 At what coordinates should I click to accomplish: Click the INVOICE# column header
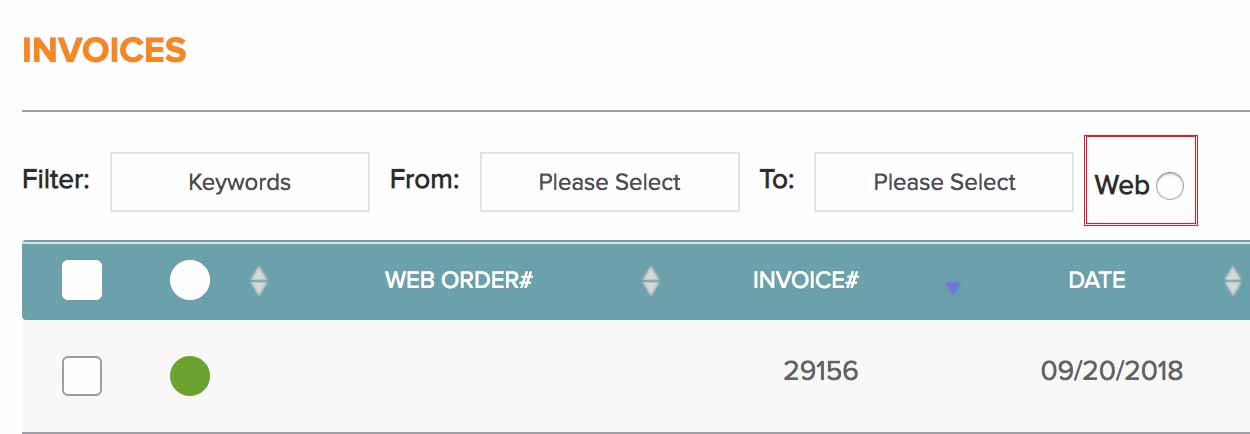[x=805, y=280]
